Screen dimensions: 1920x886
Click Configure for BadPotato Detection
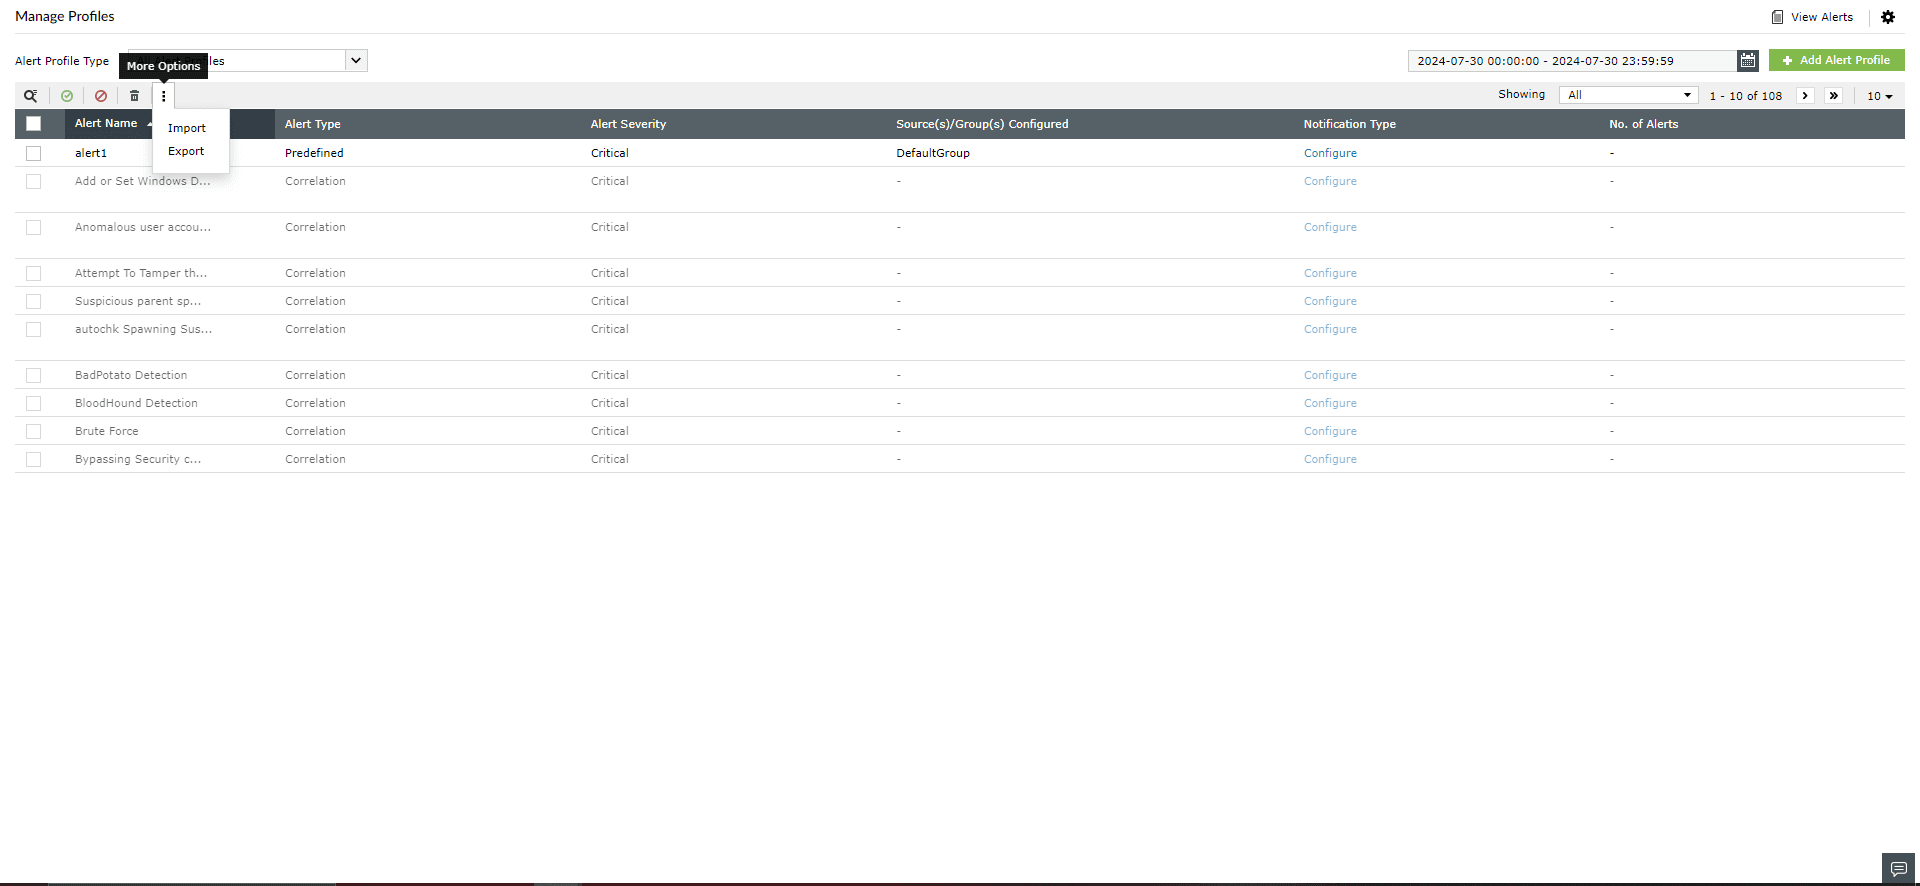[x=1330, y=375]
